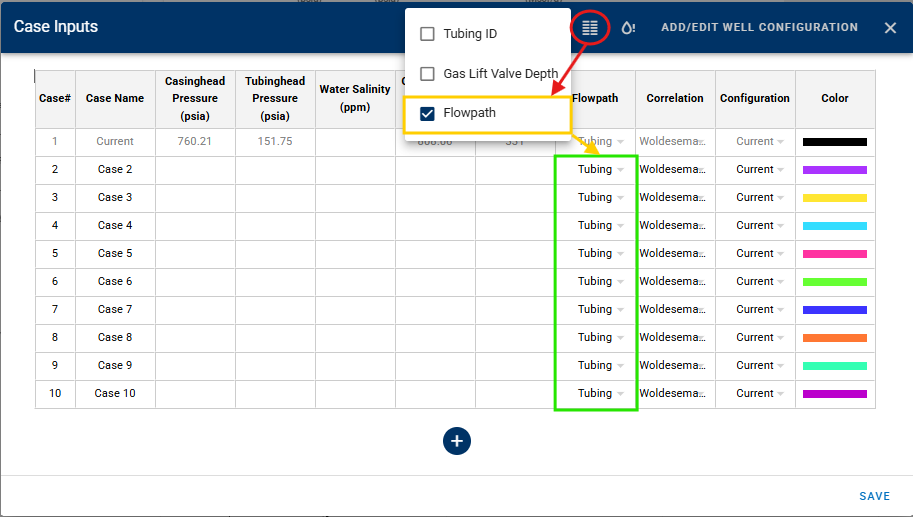913x517 pixels.
Task: Select the 760.21 casinghead pressure value
Action: click(x=194, y=141)
